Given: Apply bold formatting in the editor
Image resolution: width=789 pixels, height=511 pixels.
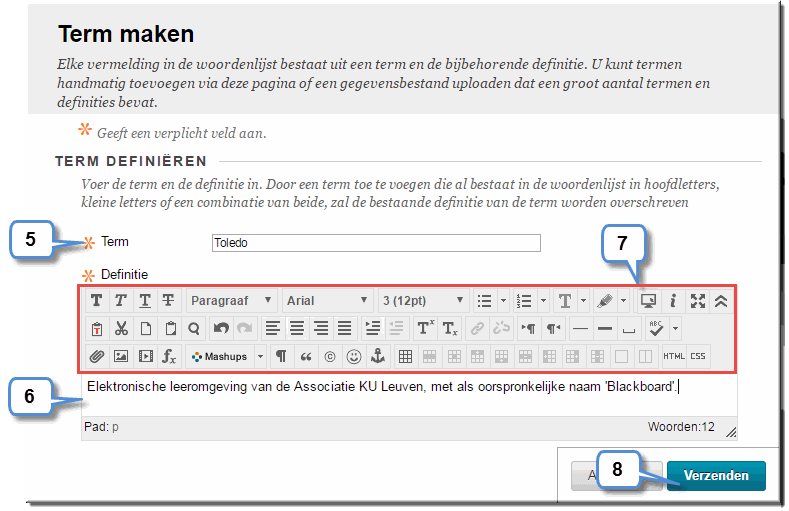Looking at the screenshot, I should click(97, 301).
